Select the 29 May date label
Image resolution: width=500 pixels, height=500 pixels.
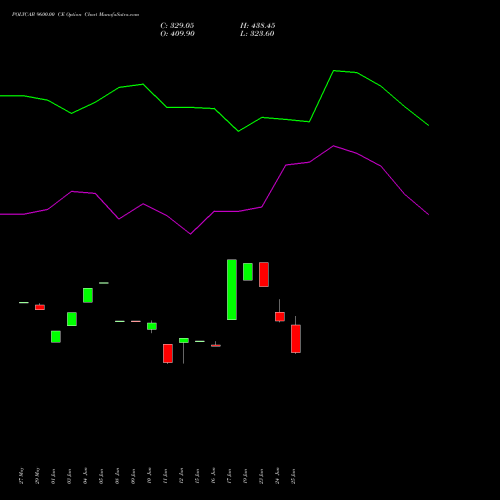pyautogui.click(x=37, y=476)
